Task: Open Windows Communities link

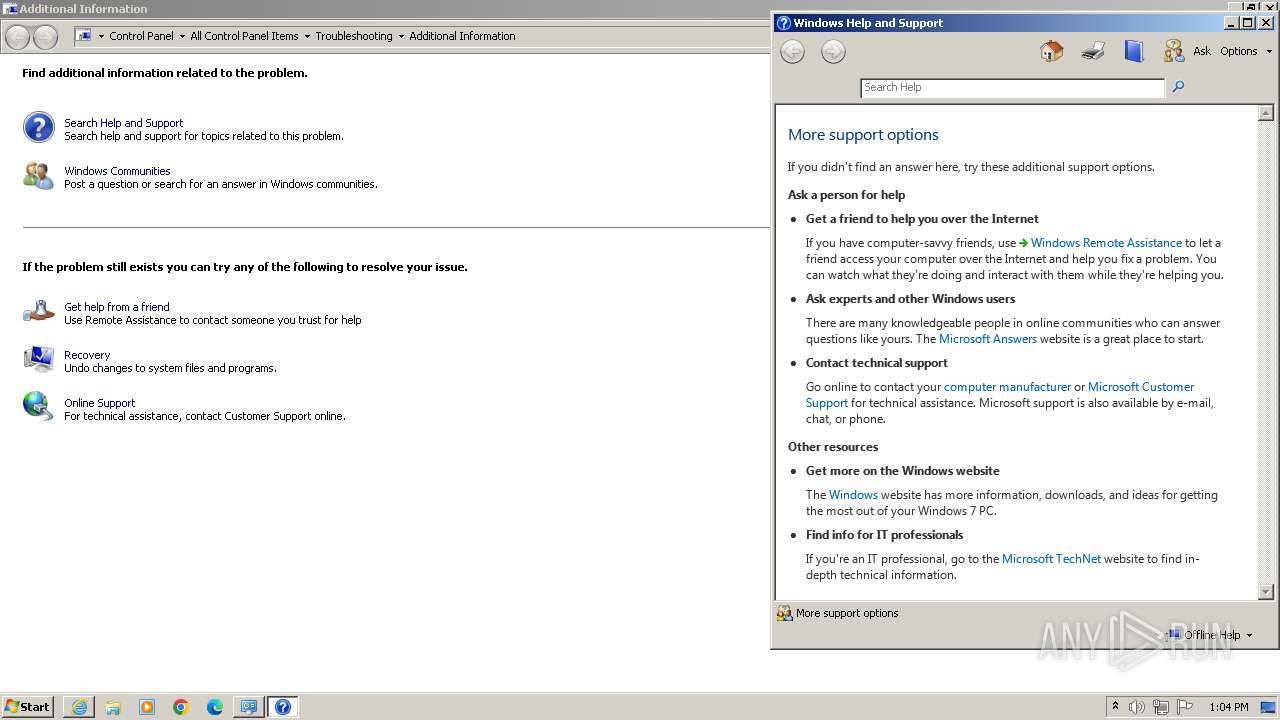Action: (117, 171)
